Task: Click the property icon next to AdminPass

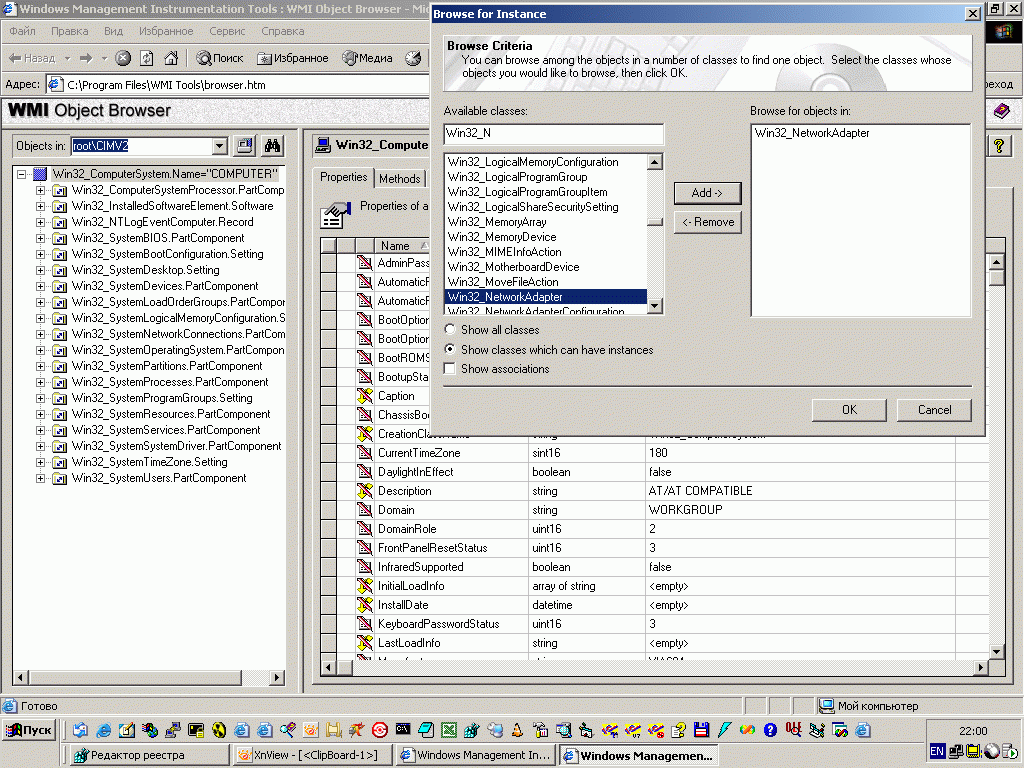Action: (x=364, y=263)
